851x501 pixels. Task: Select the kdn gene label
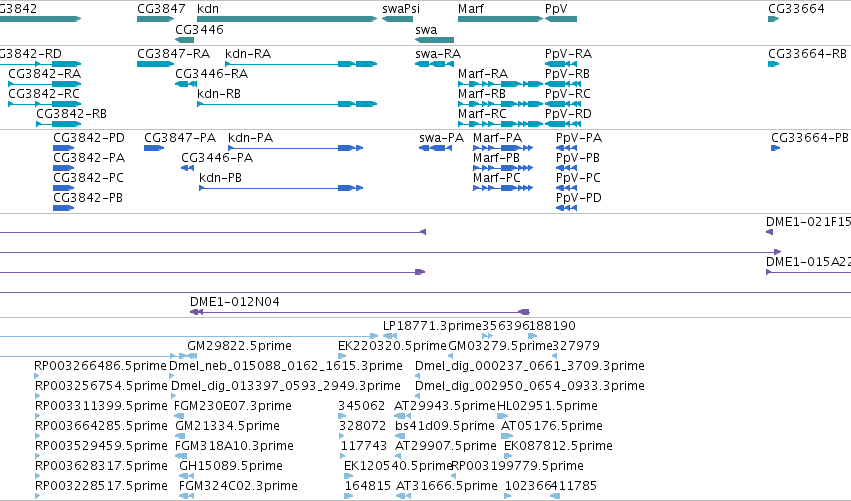[x=208, y=9]
